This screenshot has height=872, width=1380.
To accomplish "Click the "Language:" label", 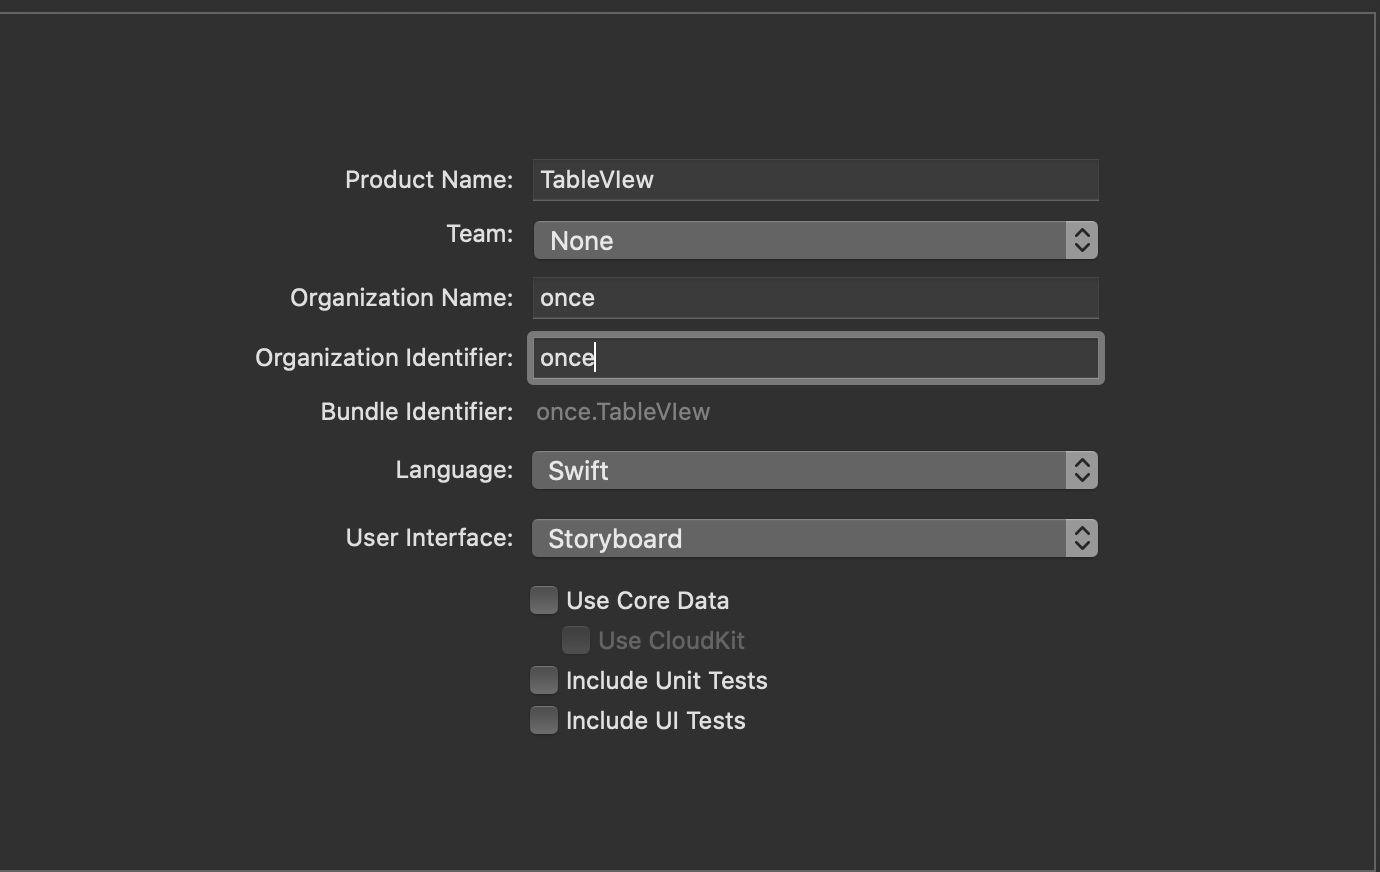I will click(x=454, y=470).
